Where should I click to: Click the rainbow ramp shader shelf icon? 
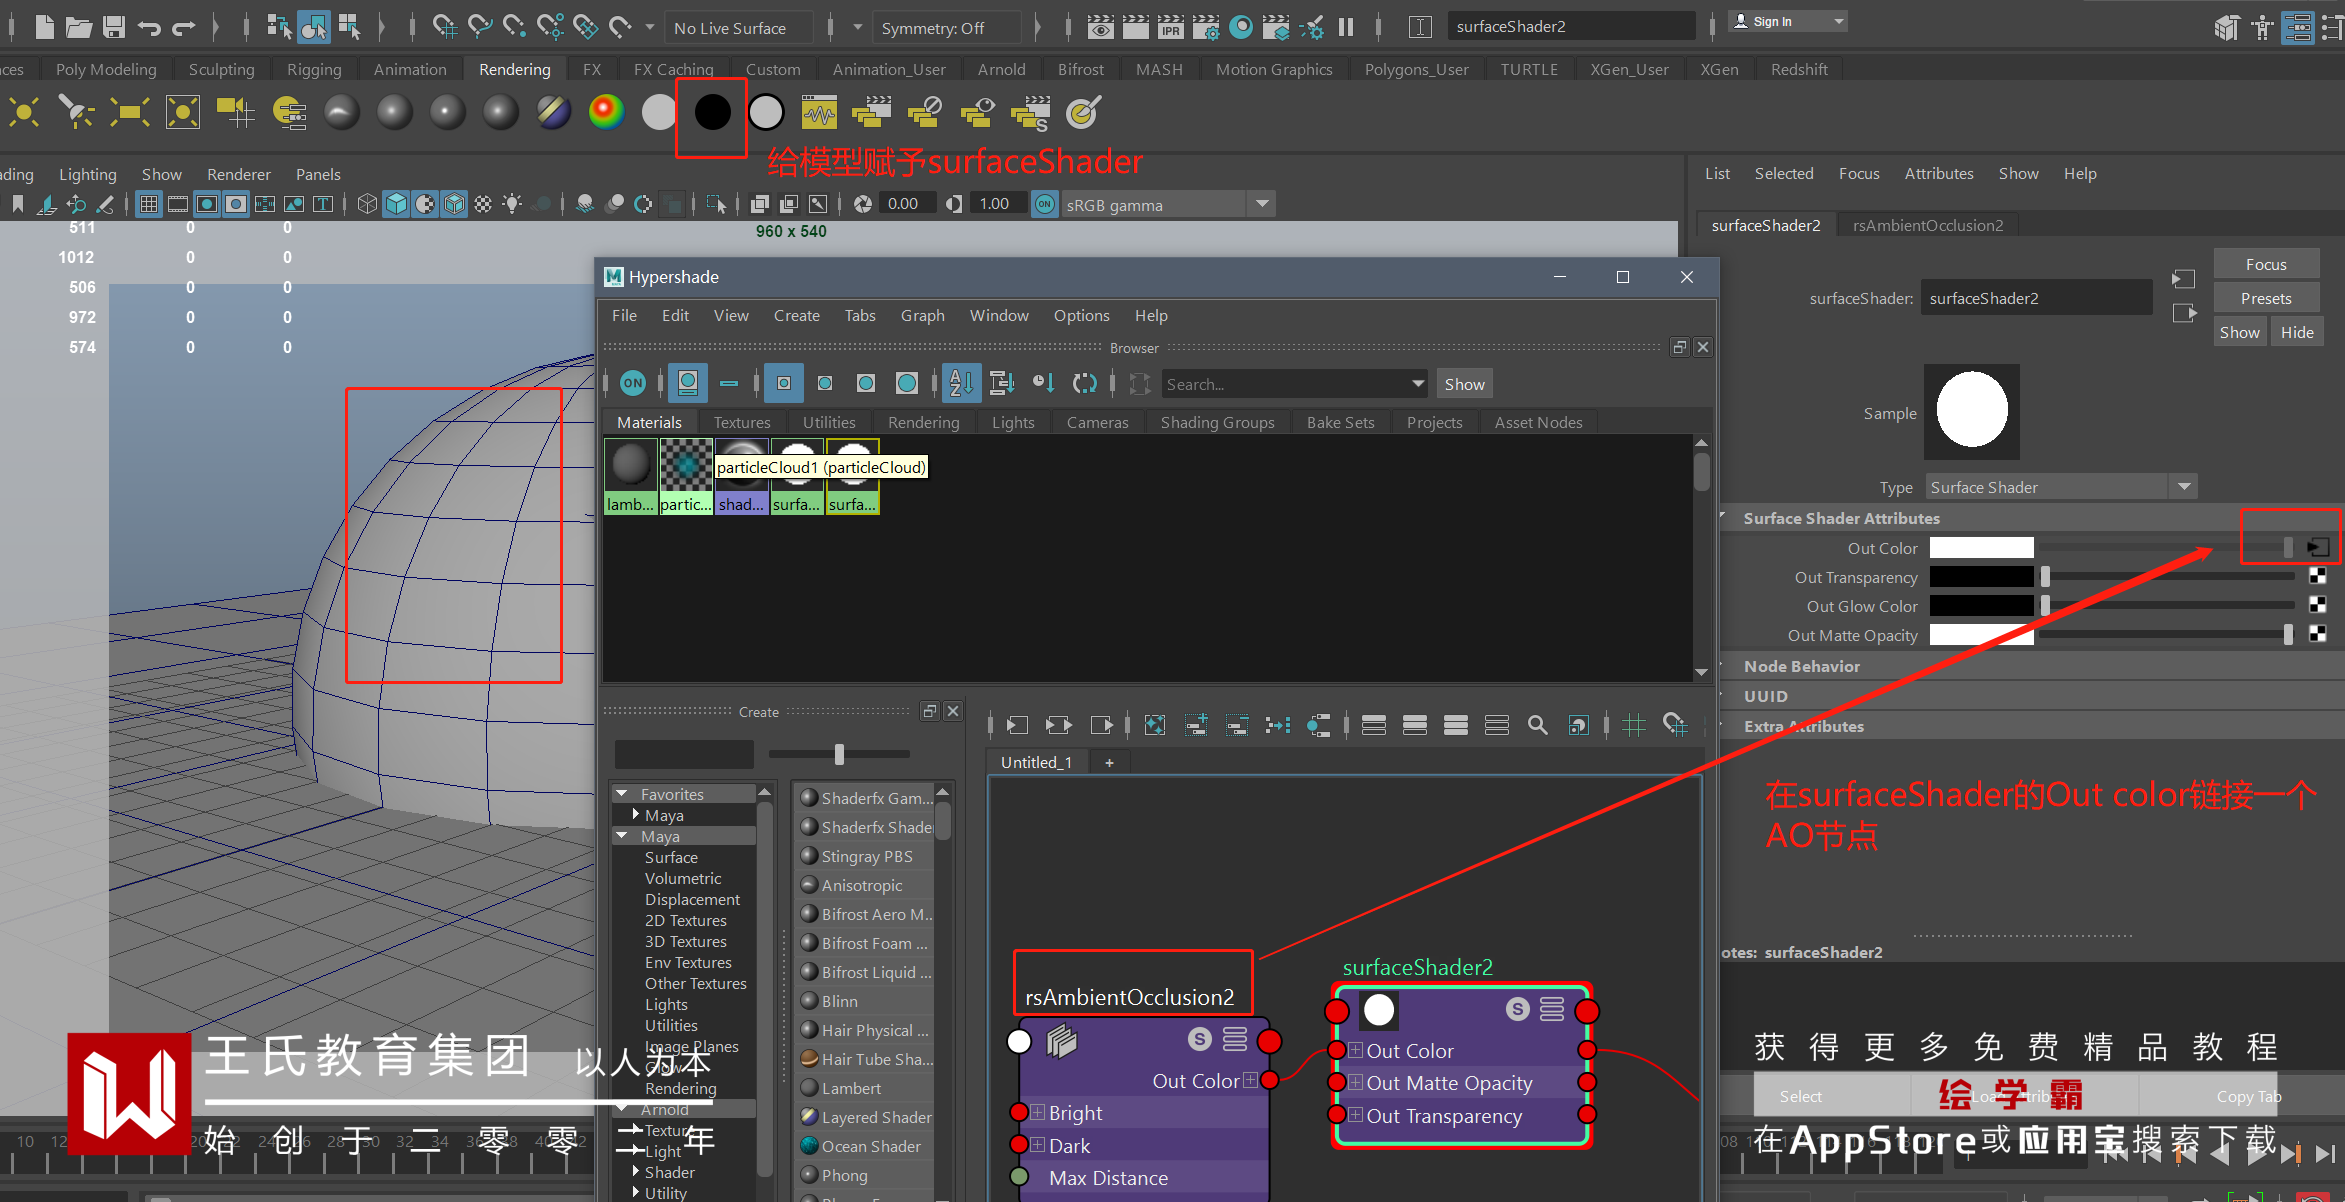tap(606, 113)
